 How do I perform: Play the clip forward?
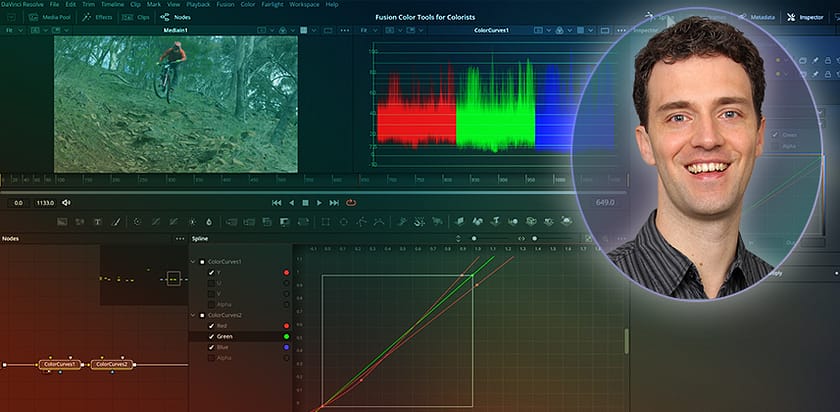click(x=319, y=203)
